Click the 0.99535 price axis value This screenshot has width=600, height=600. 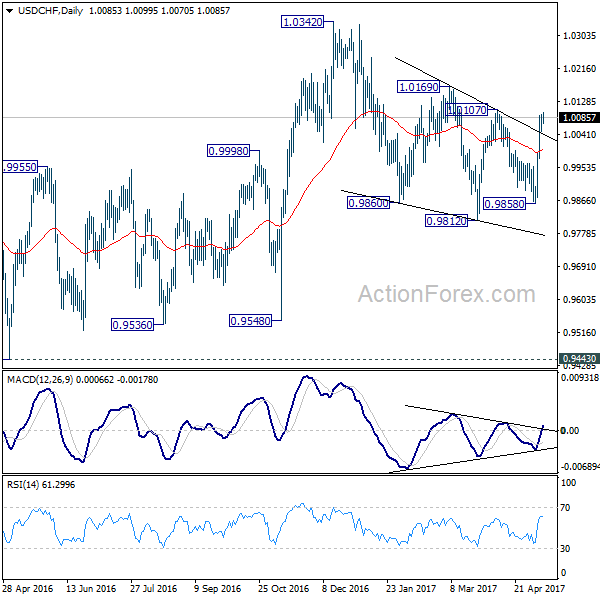(579, 167)
